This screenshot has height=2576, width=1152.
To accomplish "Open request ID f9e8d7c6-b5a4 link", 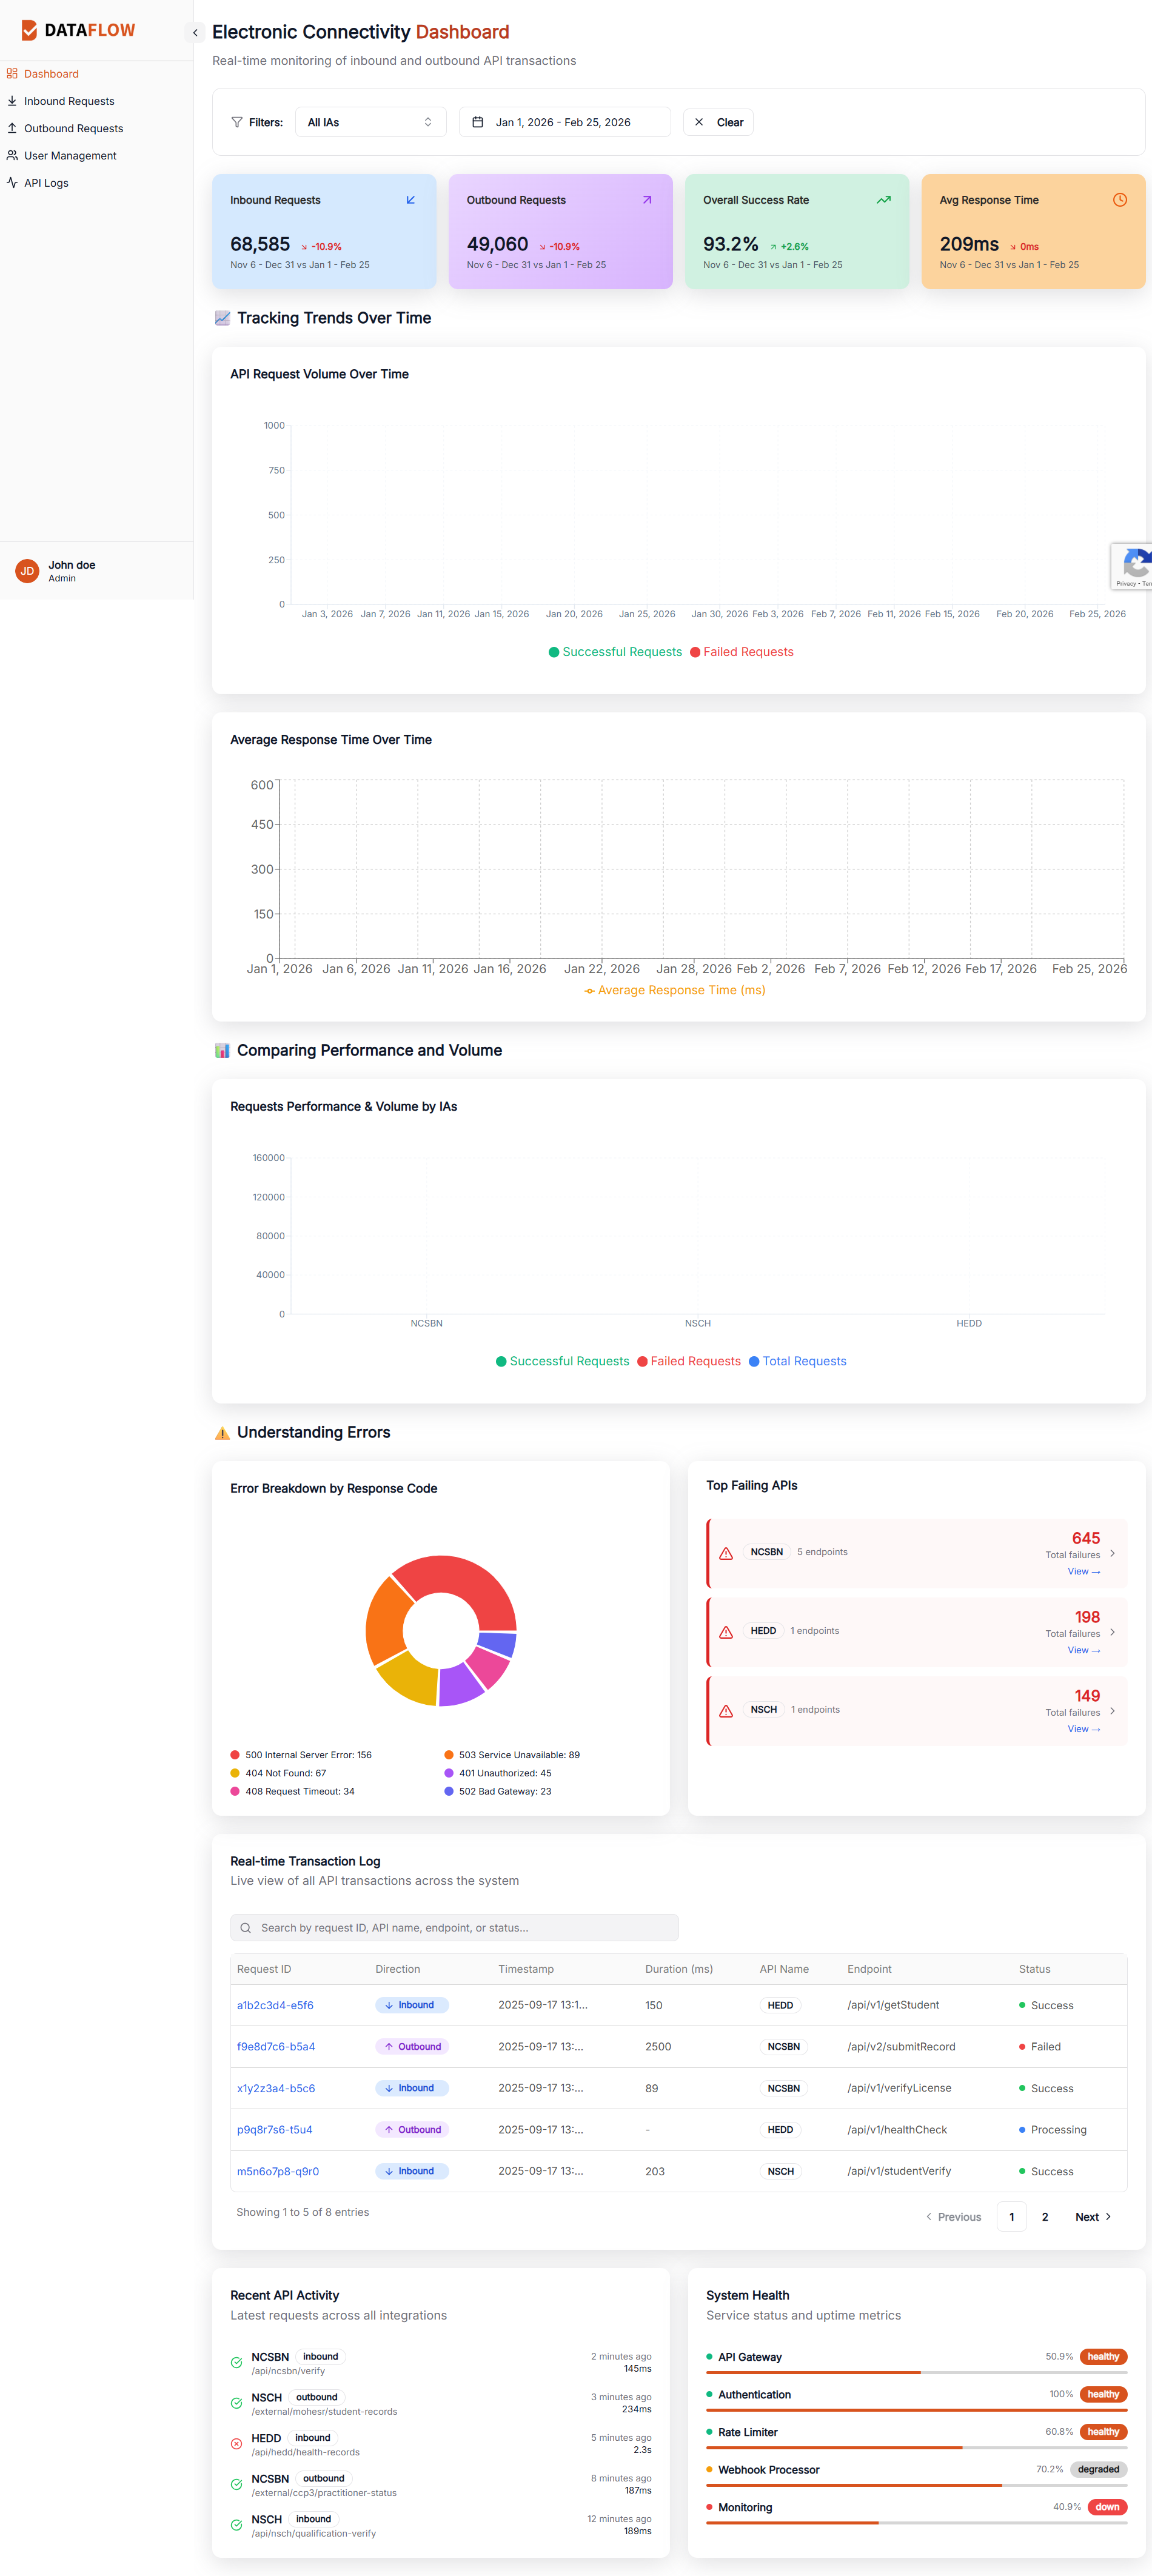I will (x=276, y=2047).
